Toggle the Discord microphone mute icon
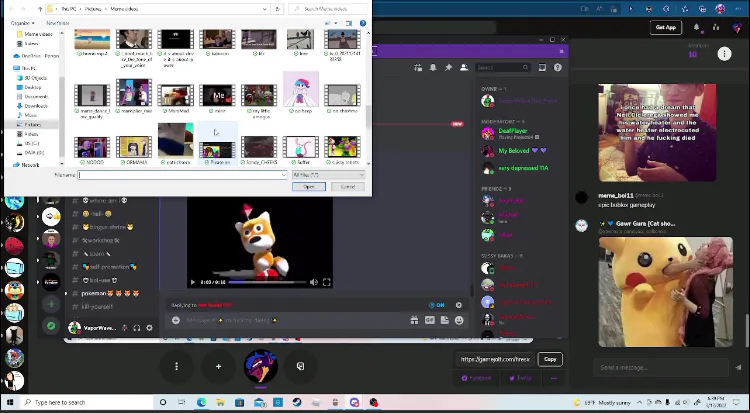 pyautogui.click(x=124, y=328)
